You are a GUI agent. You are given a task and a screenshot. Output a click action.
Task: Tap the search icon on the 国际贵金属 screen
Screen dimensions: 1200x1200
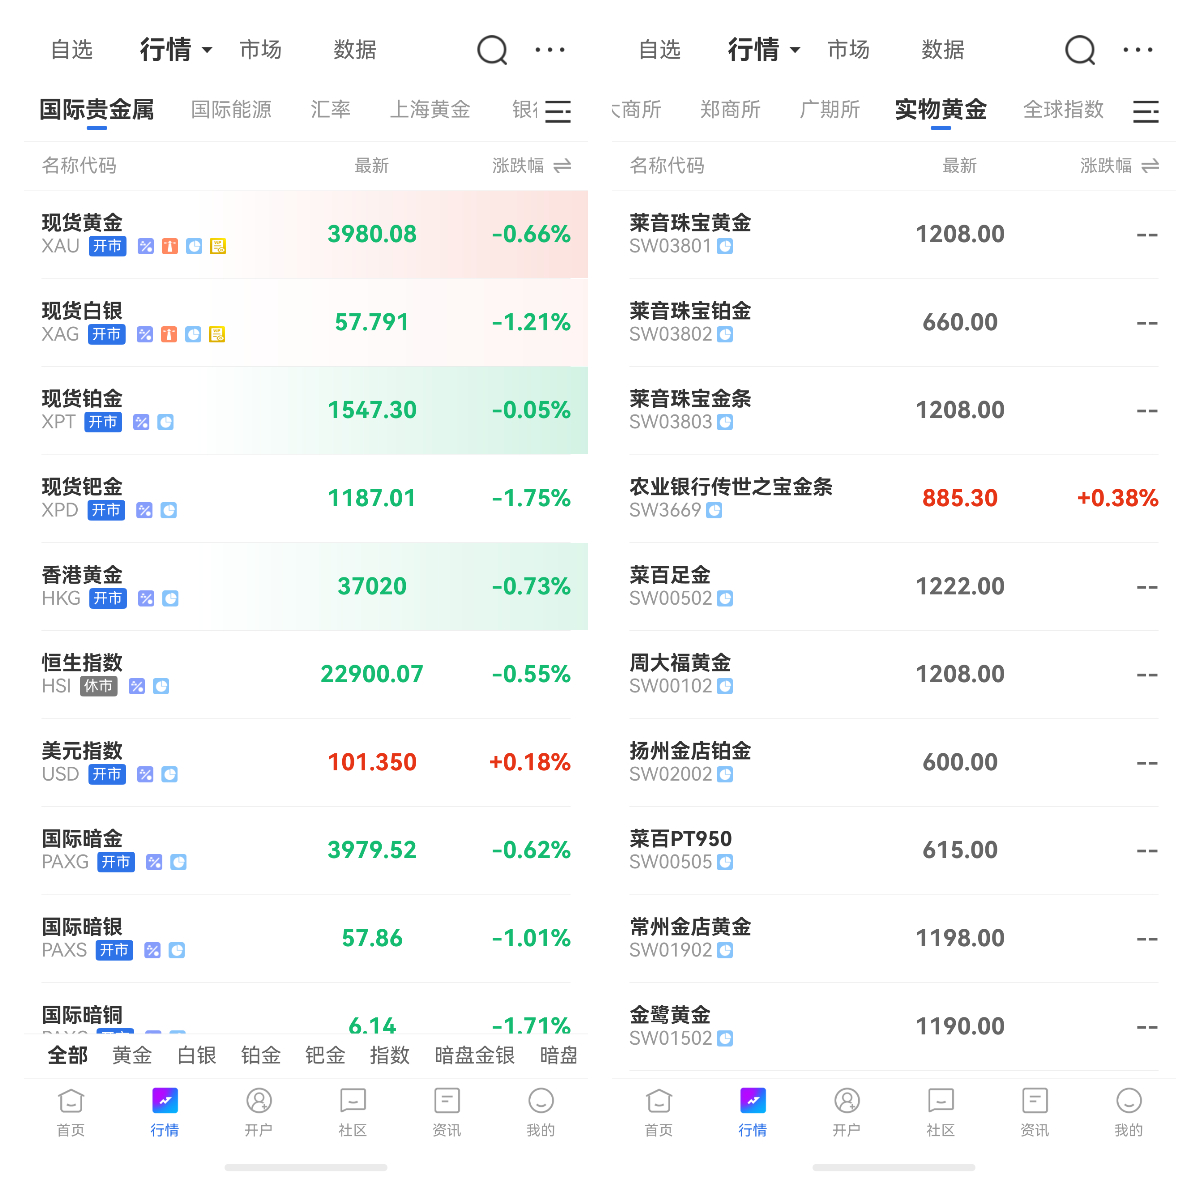click(492, 50)
